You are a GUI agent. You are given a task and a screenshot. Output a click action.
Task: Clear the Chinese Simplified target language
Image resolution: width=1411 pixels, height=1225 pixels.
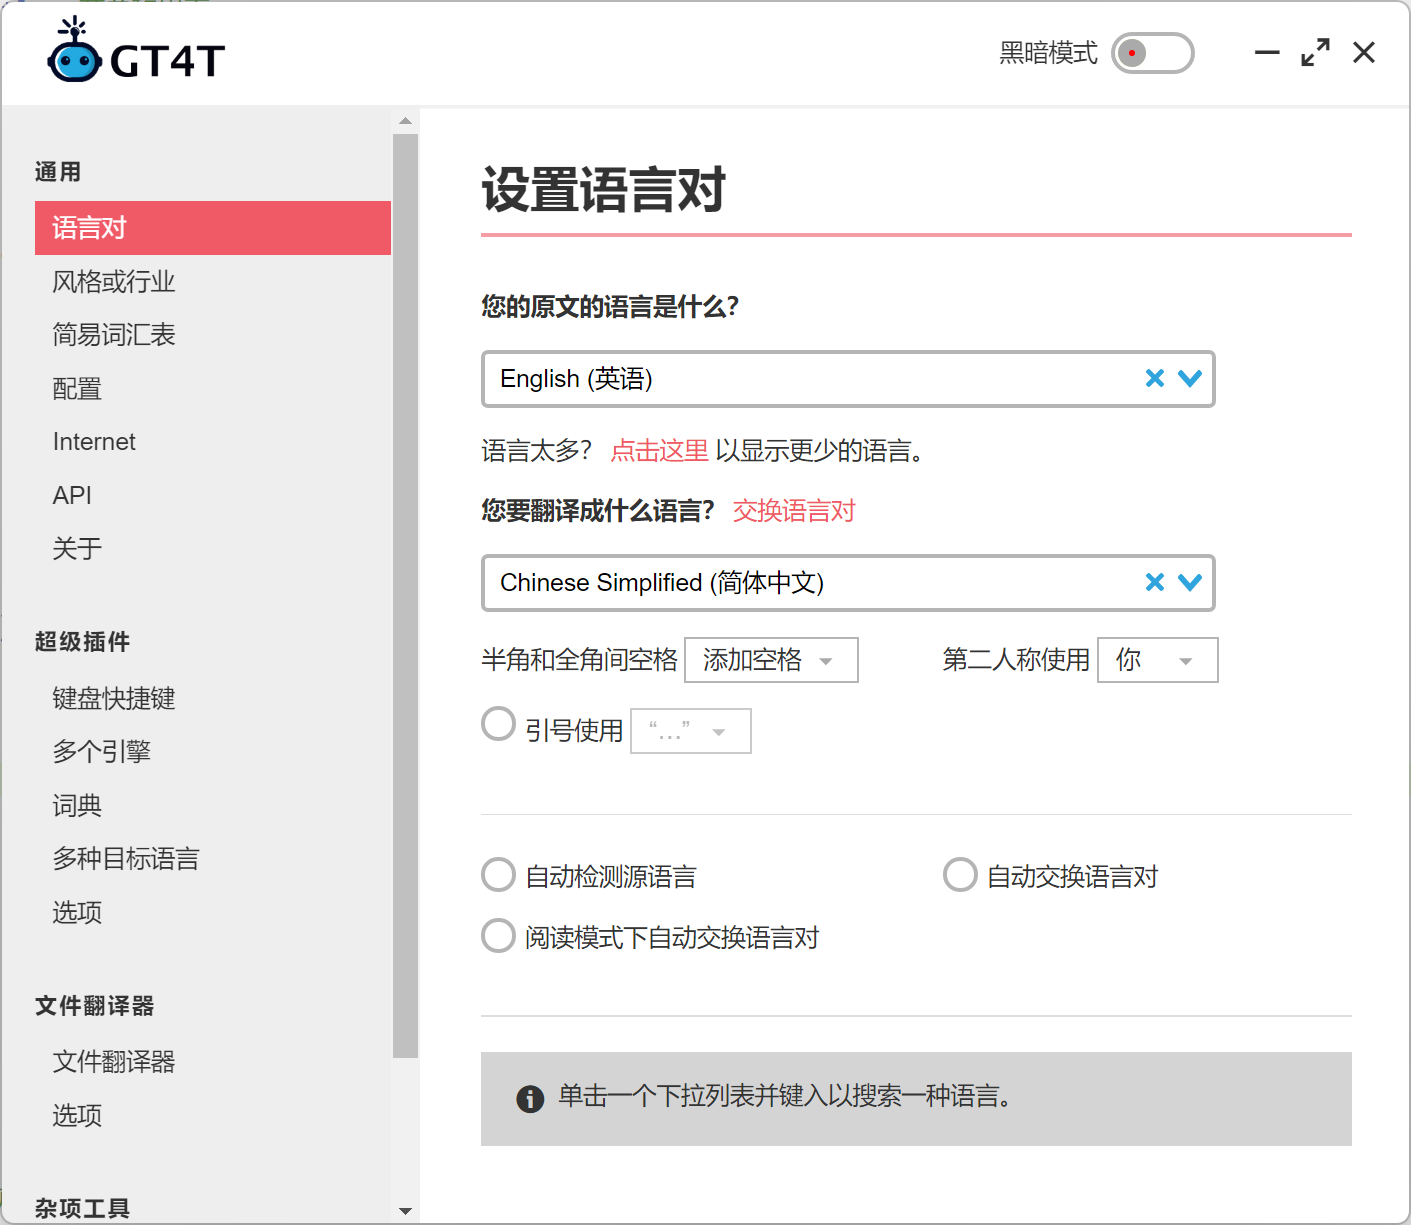1155,582
